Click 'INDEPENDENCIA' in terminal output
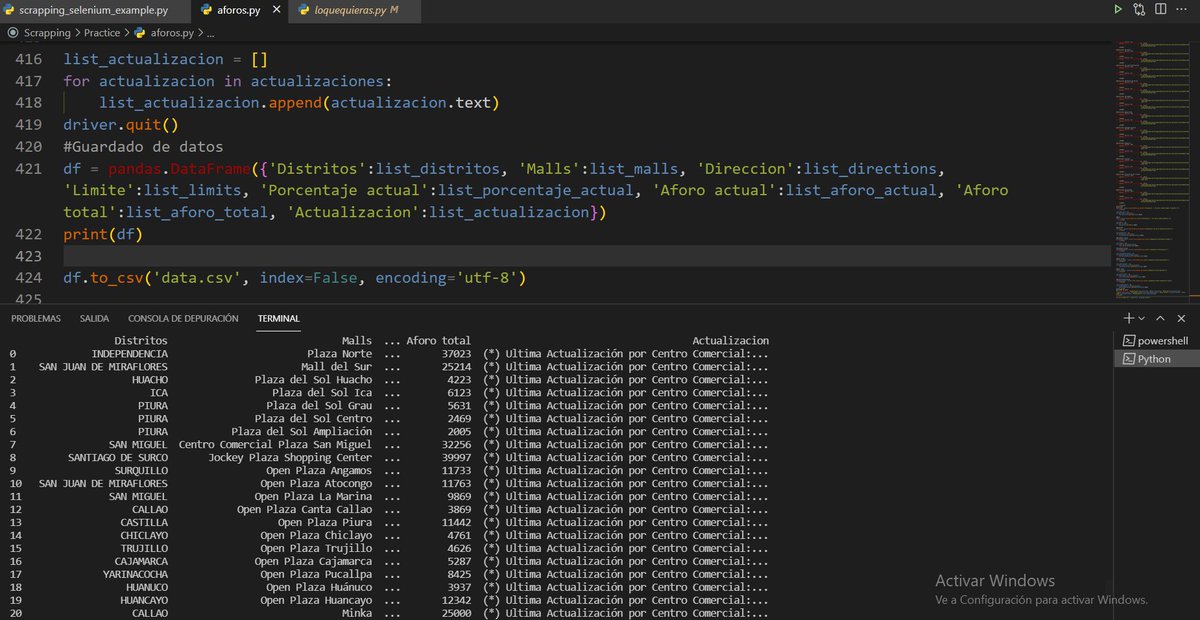Screen dimensions: 1200x620 (x=130, y=354)
